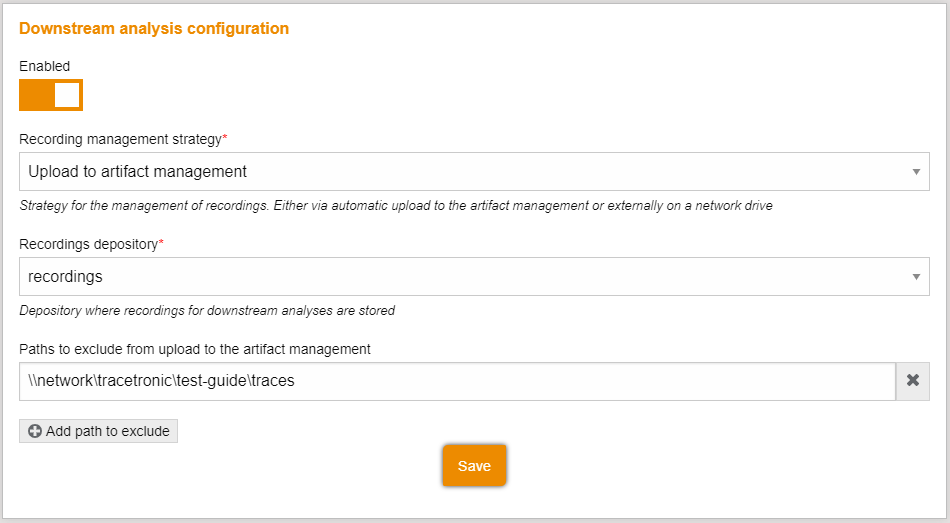Click the Add path to exclude button
Image resolution: width=950 pixels, height=523 pixels.
[x=98, y=431]
